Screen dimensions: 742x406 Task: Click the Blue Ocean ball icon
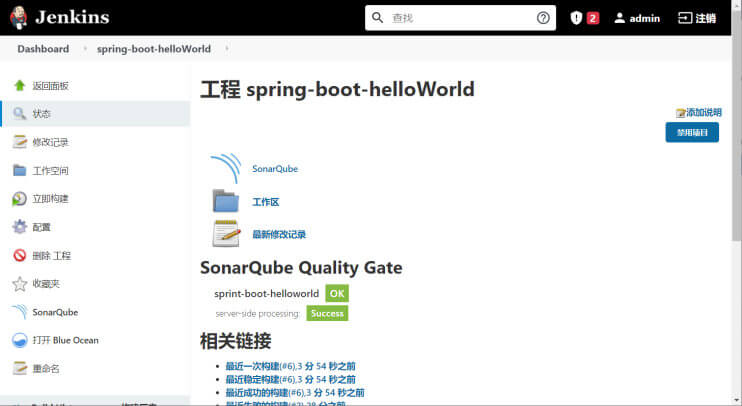click(19, 340)
